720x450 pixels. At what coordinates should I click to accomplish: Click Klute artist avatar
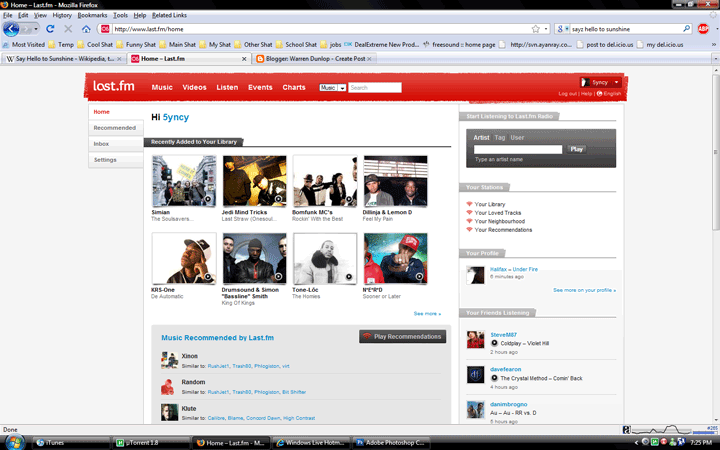169,412
